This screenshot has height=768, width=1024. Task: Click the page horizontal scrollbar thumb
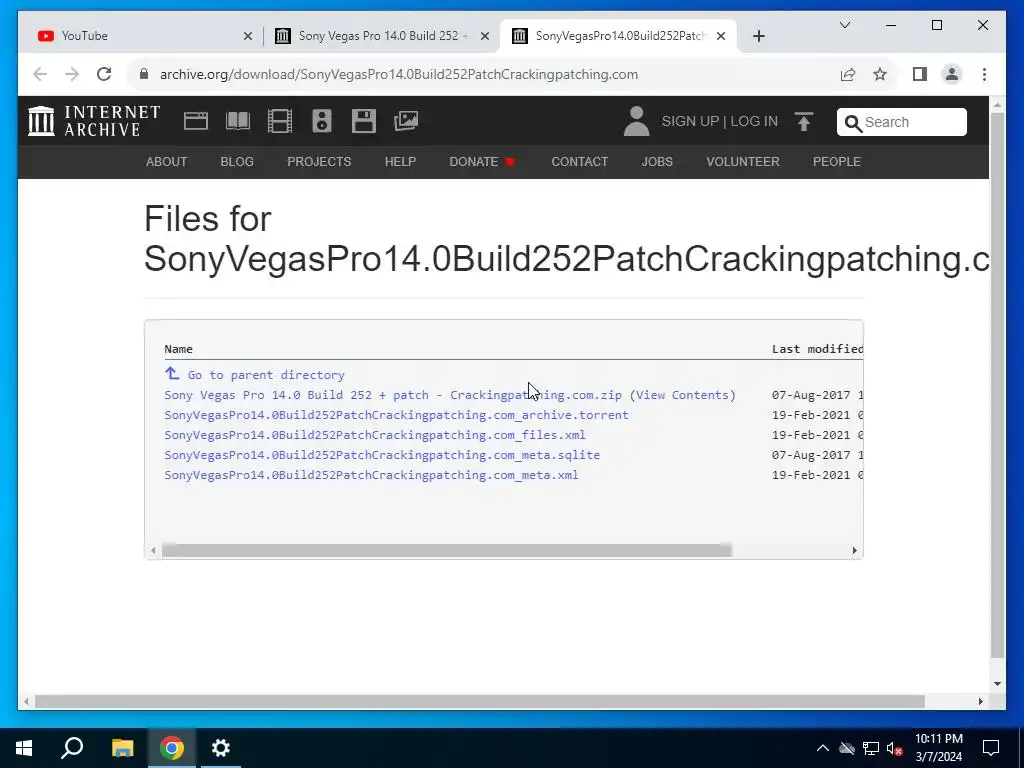point(479,701)
